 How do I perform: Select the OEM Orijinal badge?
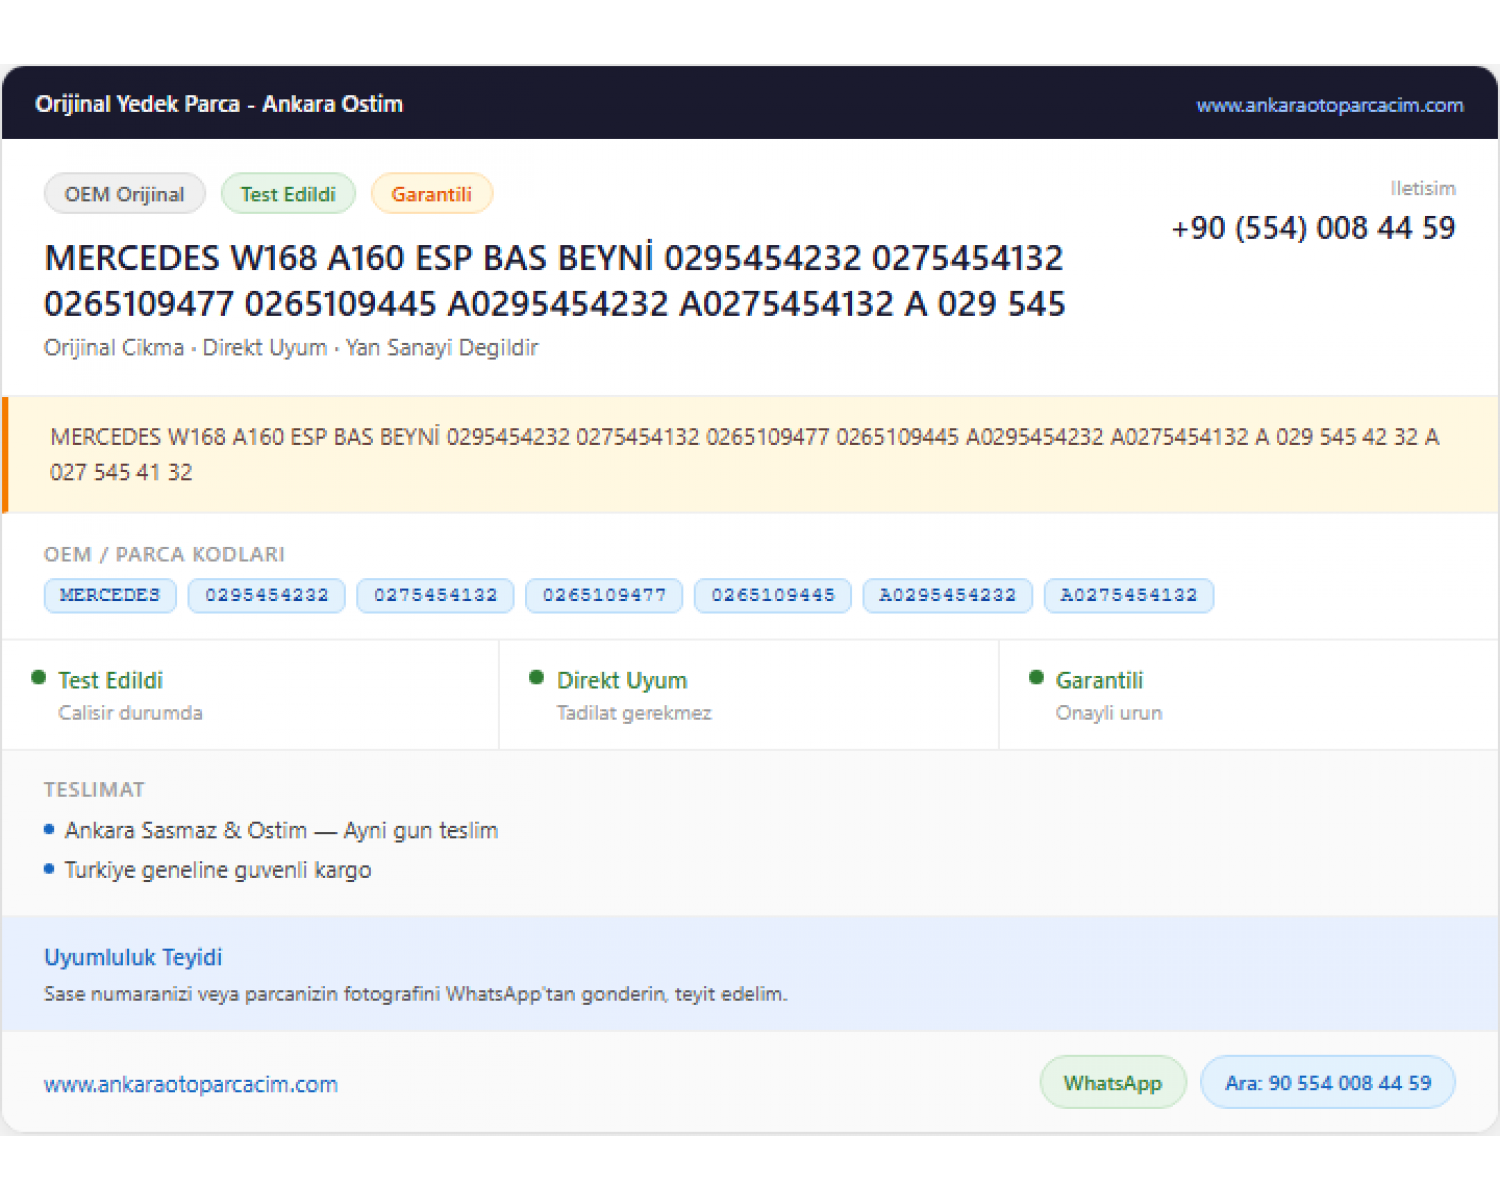pos(125,194)
